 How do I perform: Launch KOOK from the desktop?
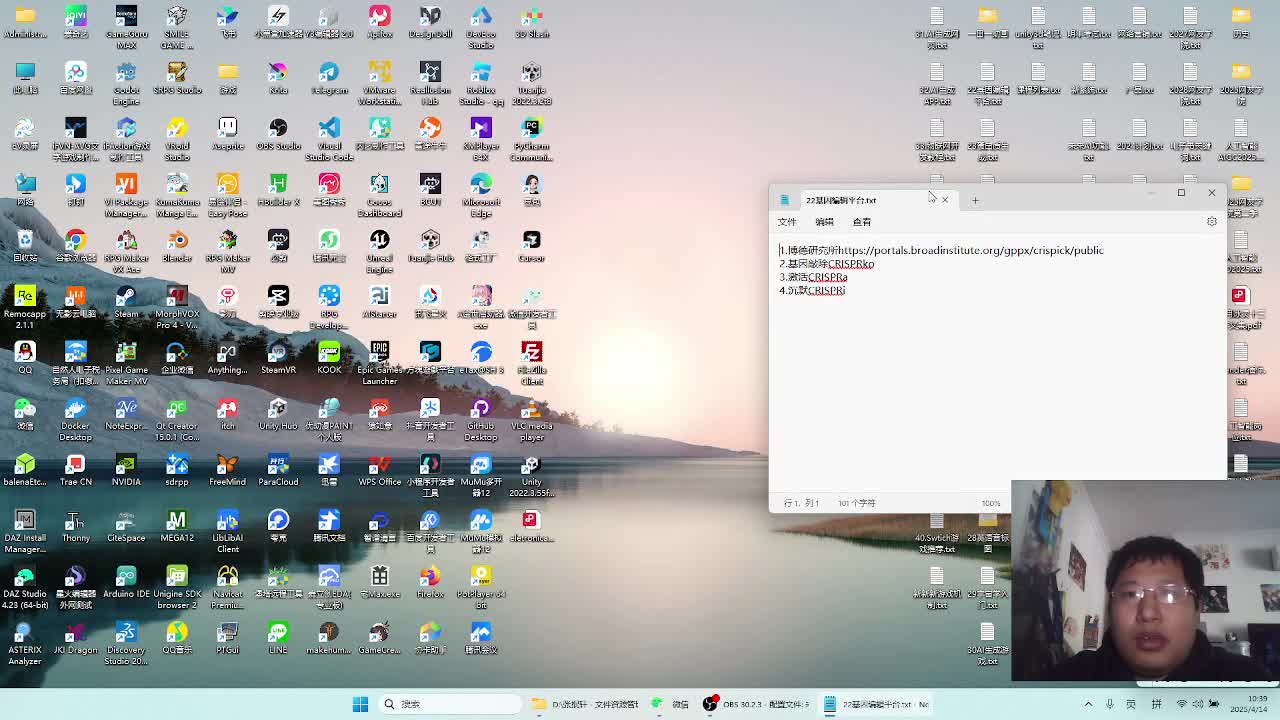click(329, 358)
